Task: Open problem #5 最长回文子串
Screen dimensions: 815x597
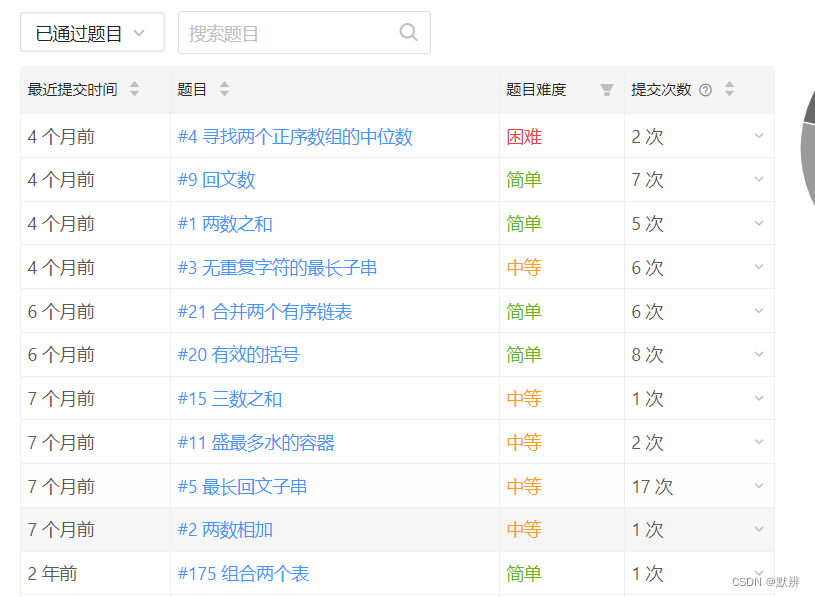Action: pyautogui.click(x=242, y=486)
